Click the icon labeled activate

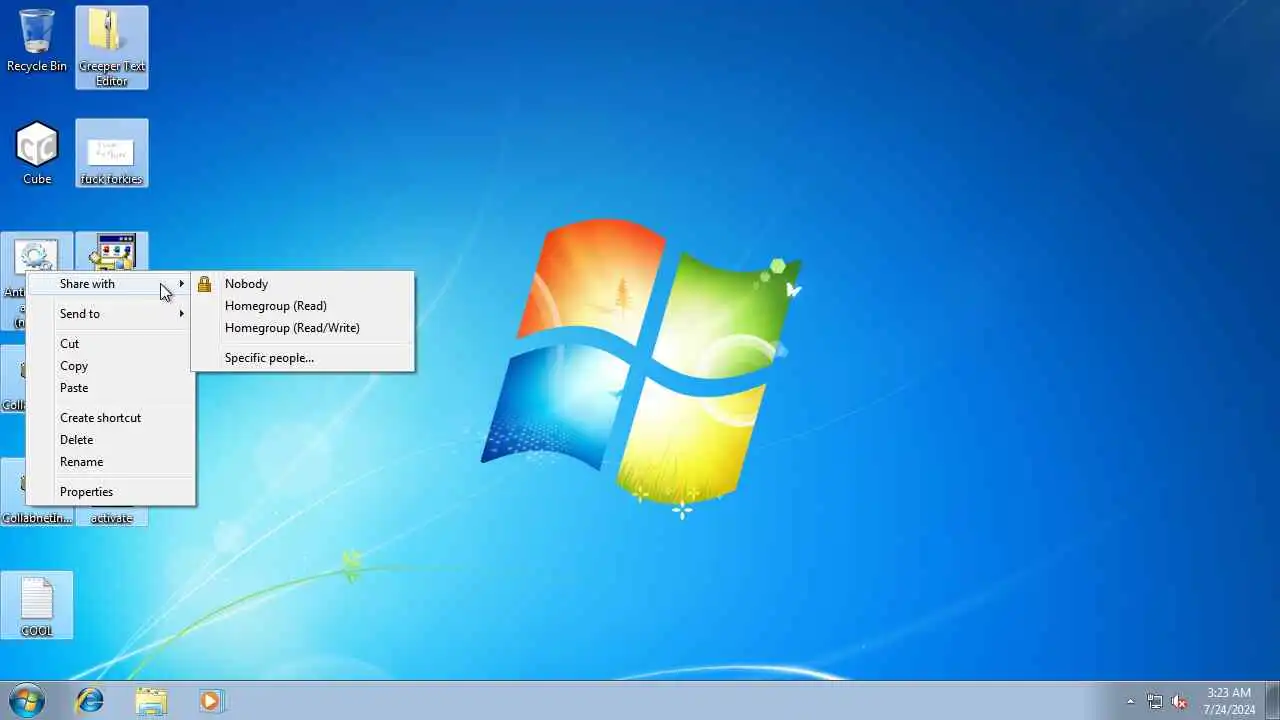pos(112,517)
